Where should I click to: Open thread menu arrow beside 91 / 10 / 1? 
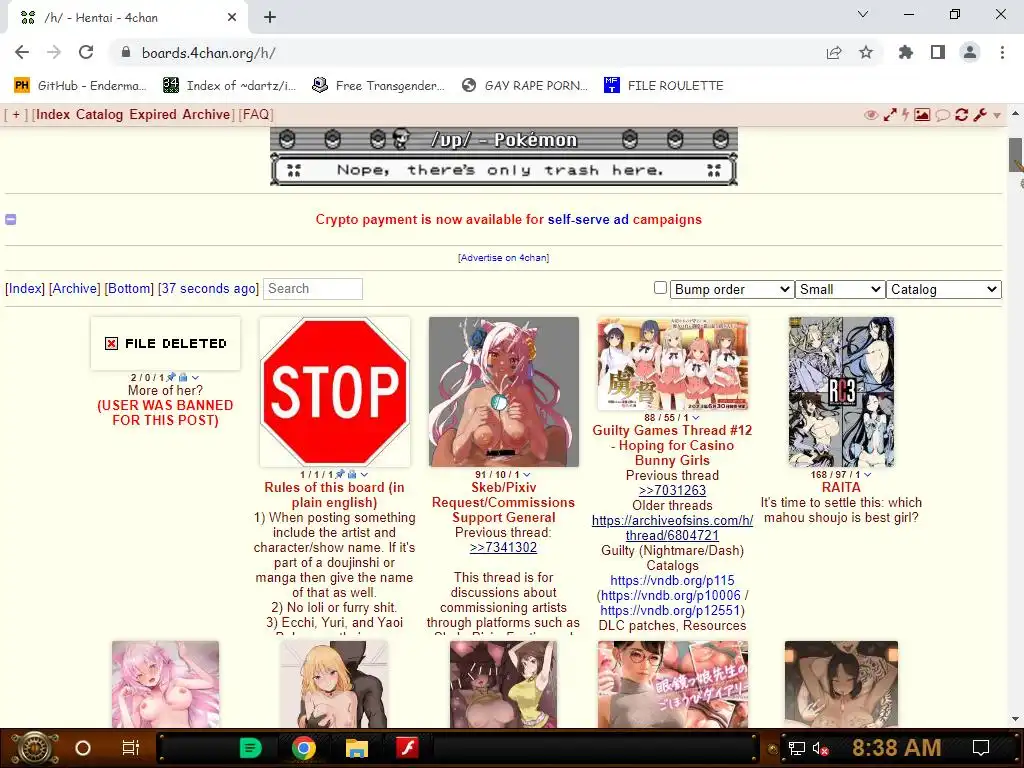click(x=526, y=475)
